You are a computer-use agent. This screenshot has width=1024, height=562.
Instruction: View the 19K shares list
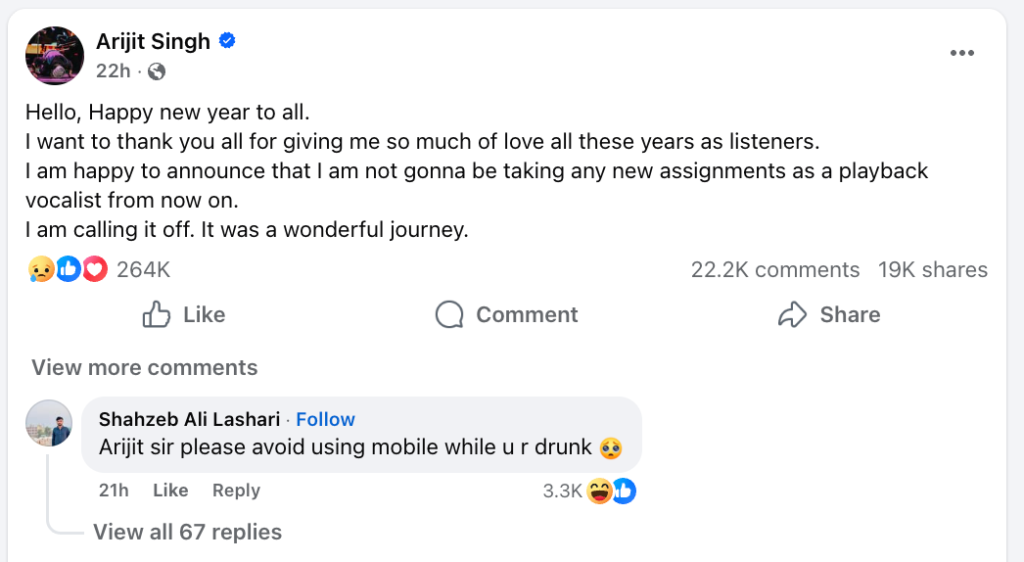click(932, 269)
